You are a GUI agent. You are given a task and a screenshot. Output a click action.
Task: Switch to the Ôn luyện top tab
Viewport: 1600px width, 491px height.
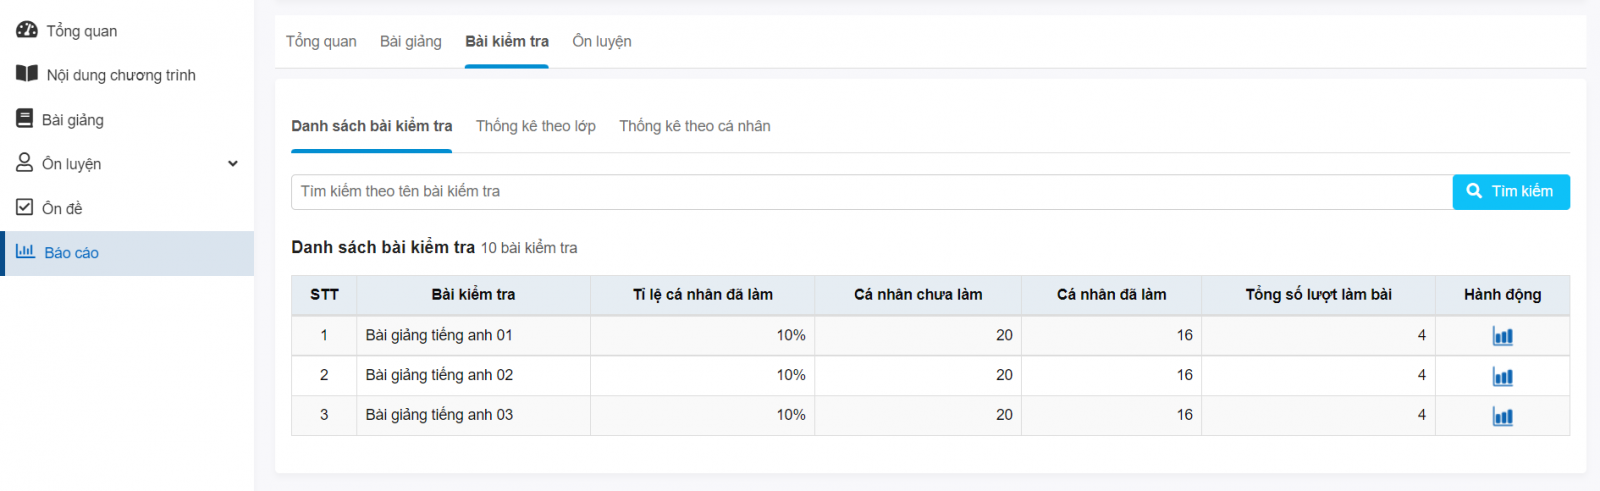(602, 41)
